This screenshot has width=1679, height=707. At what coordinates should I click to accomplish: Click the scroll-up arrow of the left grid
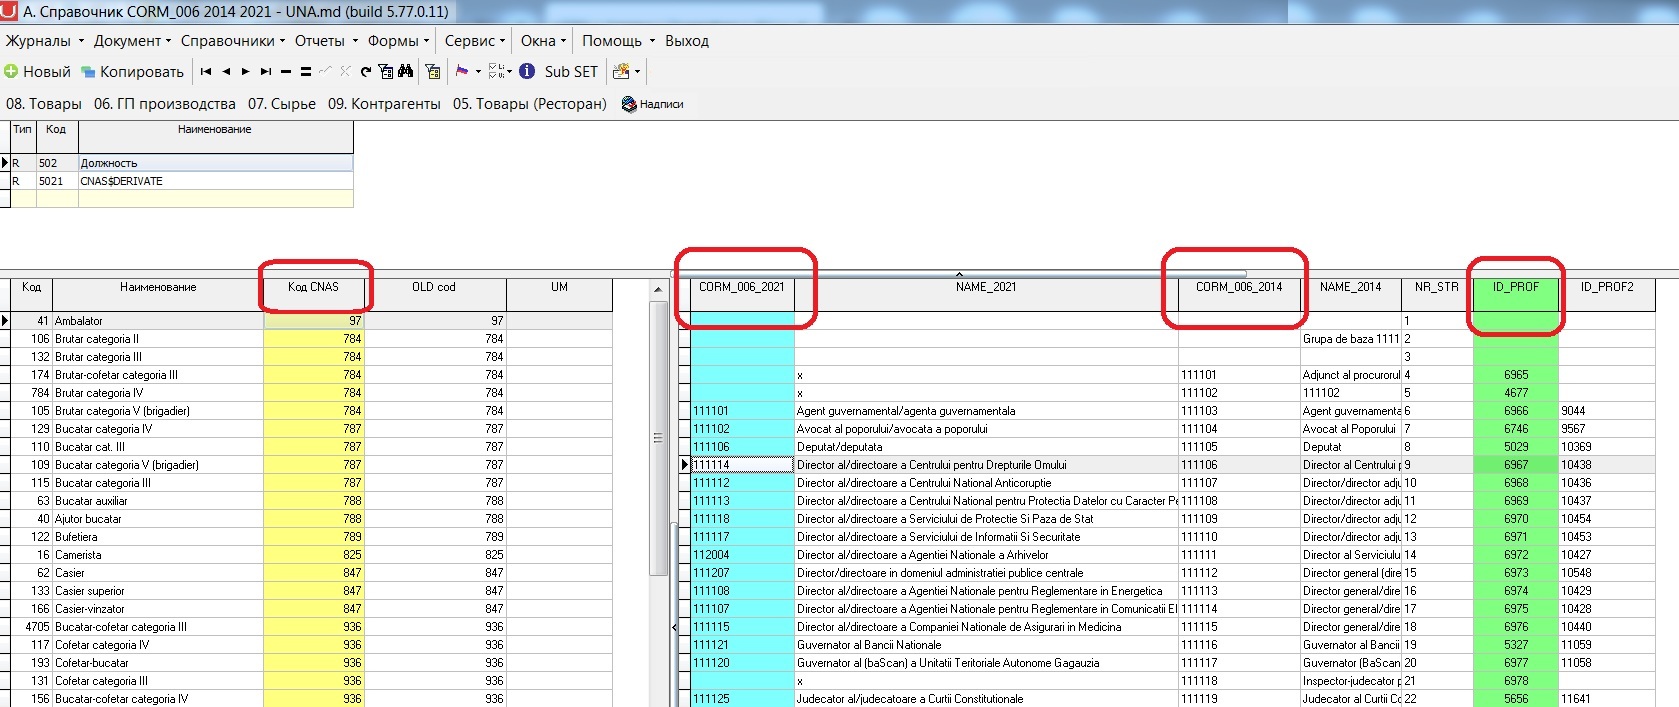[657, 289]
